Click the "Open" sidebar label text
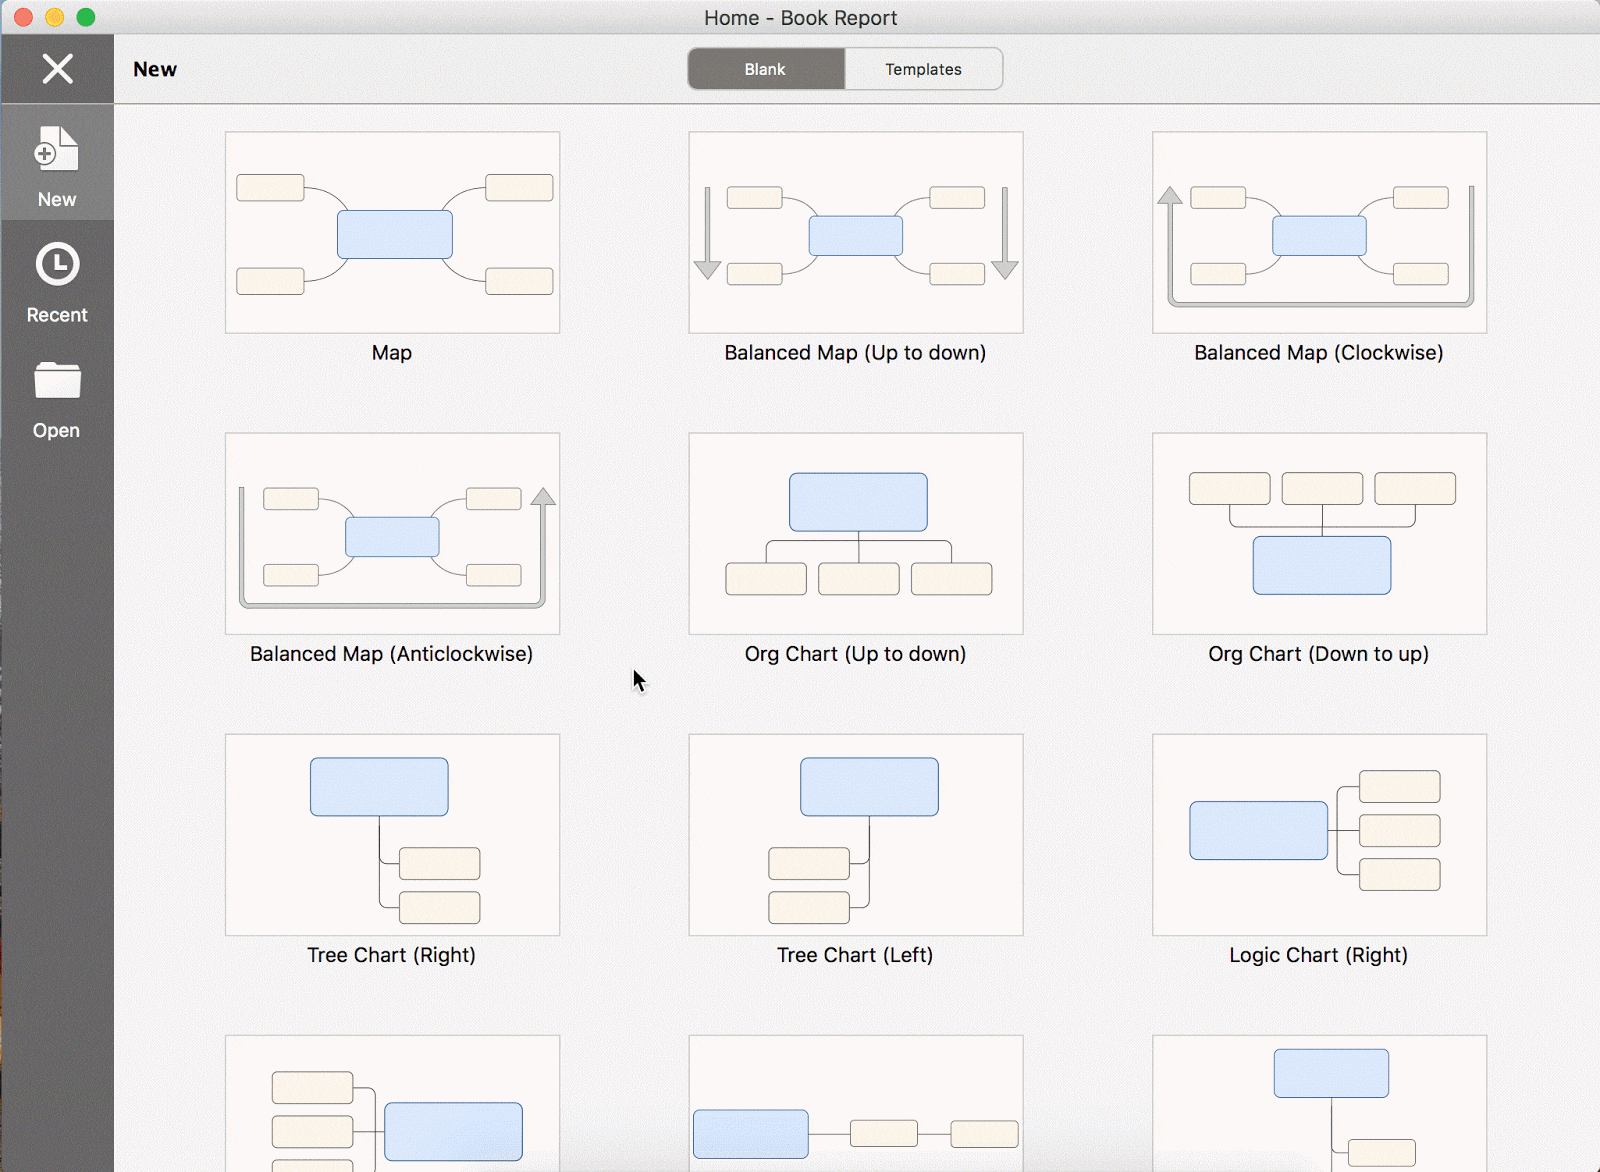Screen dimensions: 1600x1172 [56, 431]
